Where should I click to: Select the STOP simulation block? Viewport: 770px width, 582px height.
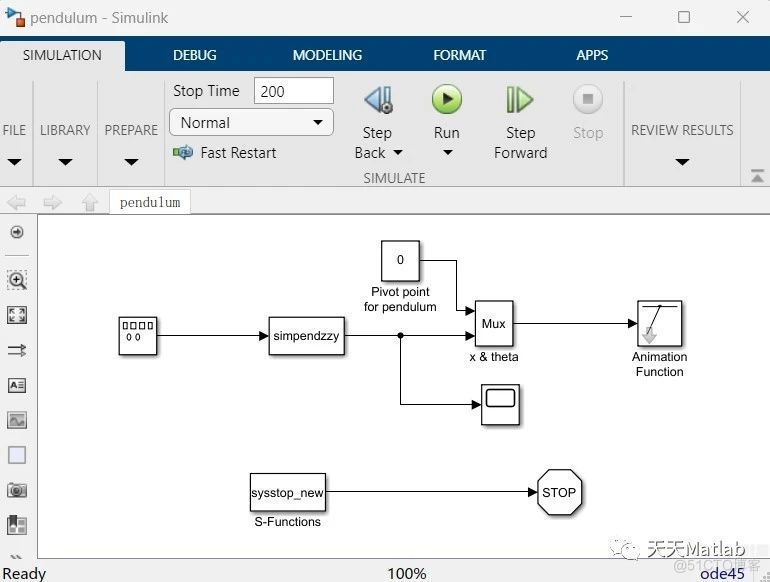pyautogui.click(x=559, y=492)
